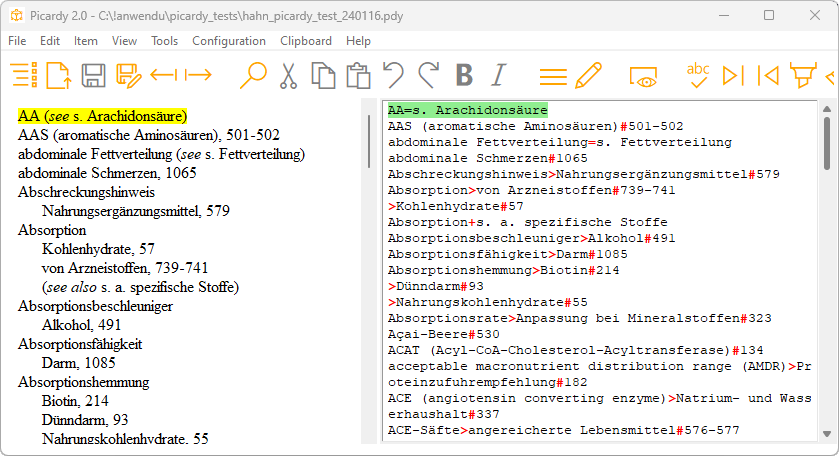Image resolution: width=839 pixels, height=456 pixels.
Task: Click the green AA=s. Arachidonsäure line
Action: coord(466,109)
